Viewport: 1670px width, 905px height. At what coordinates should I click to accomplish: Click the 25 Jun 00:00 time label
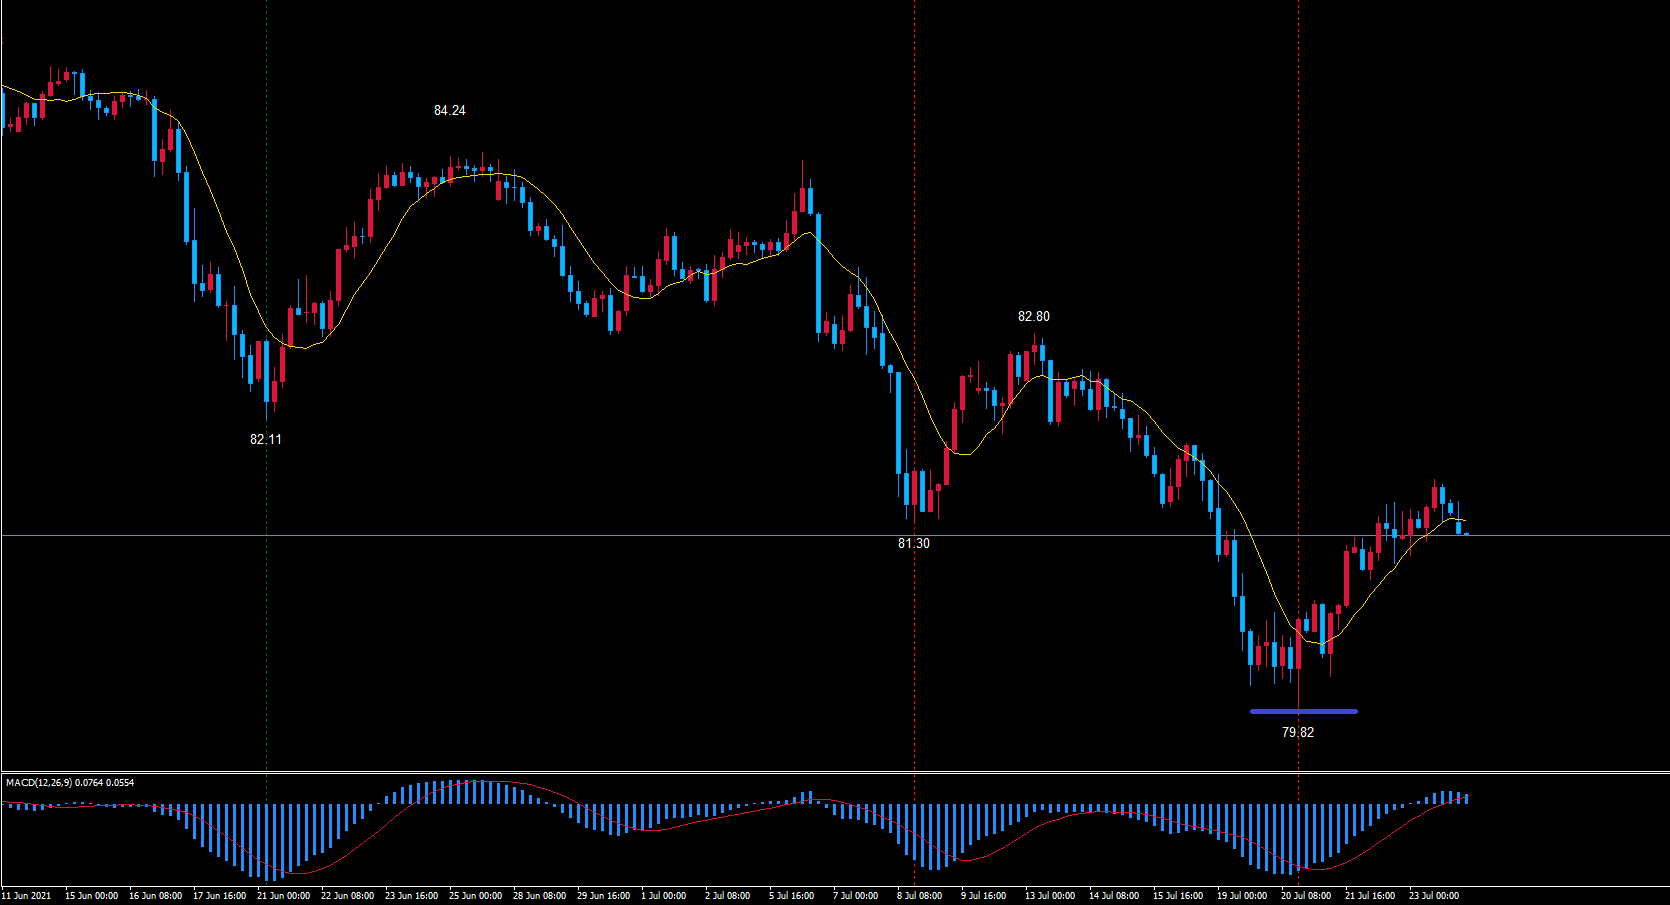[475, 896]
